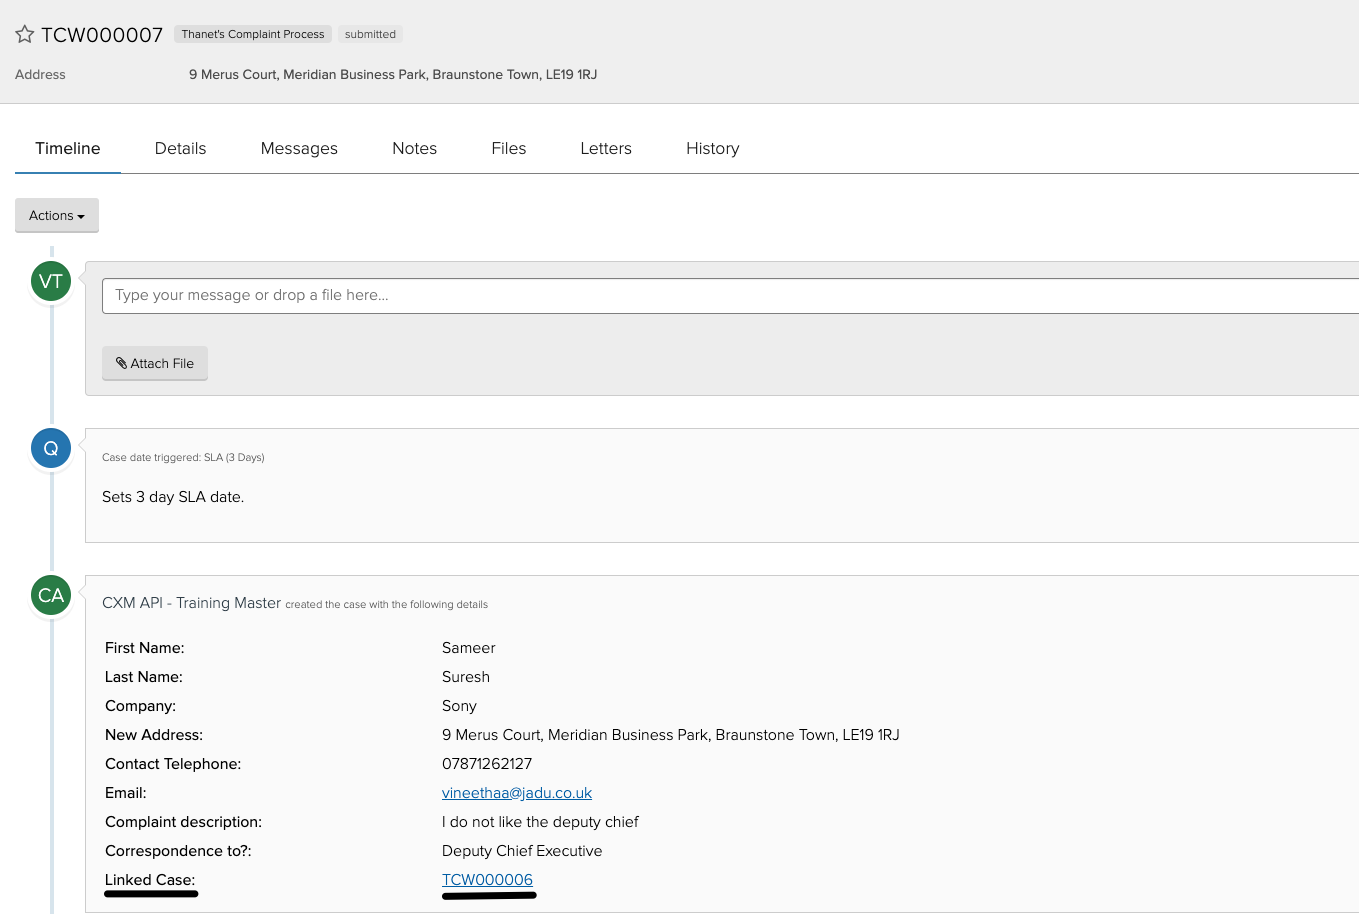
Task: Click the Attach File button
Action: 155,363
